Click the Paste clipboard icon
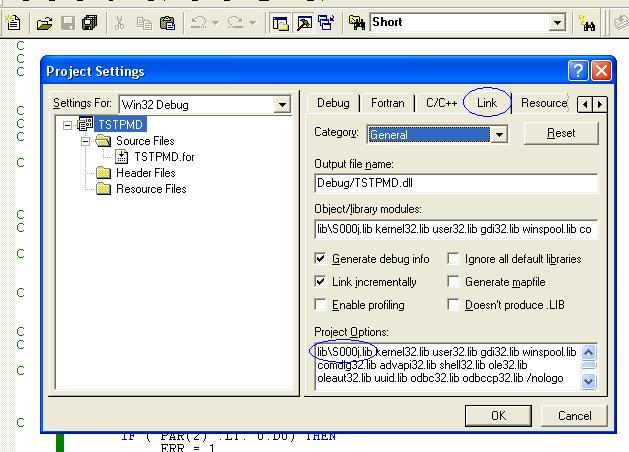Screen dimensions: 629x452 168,22
